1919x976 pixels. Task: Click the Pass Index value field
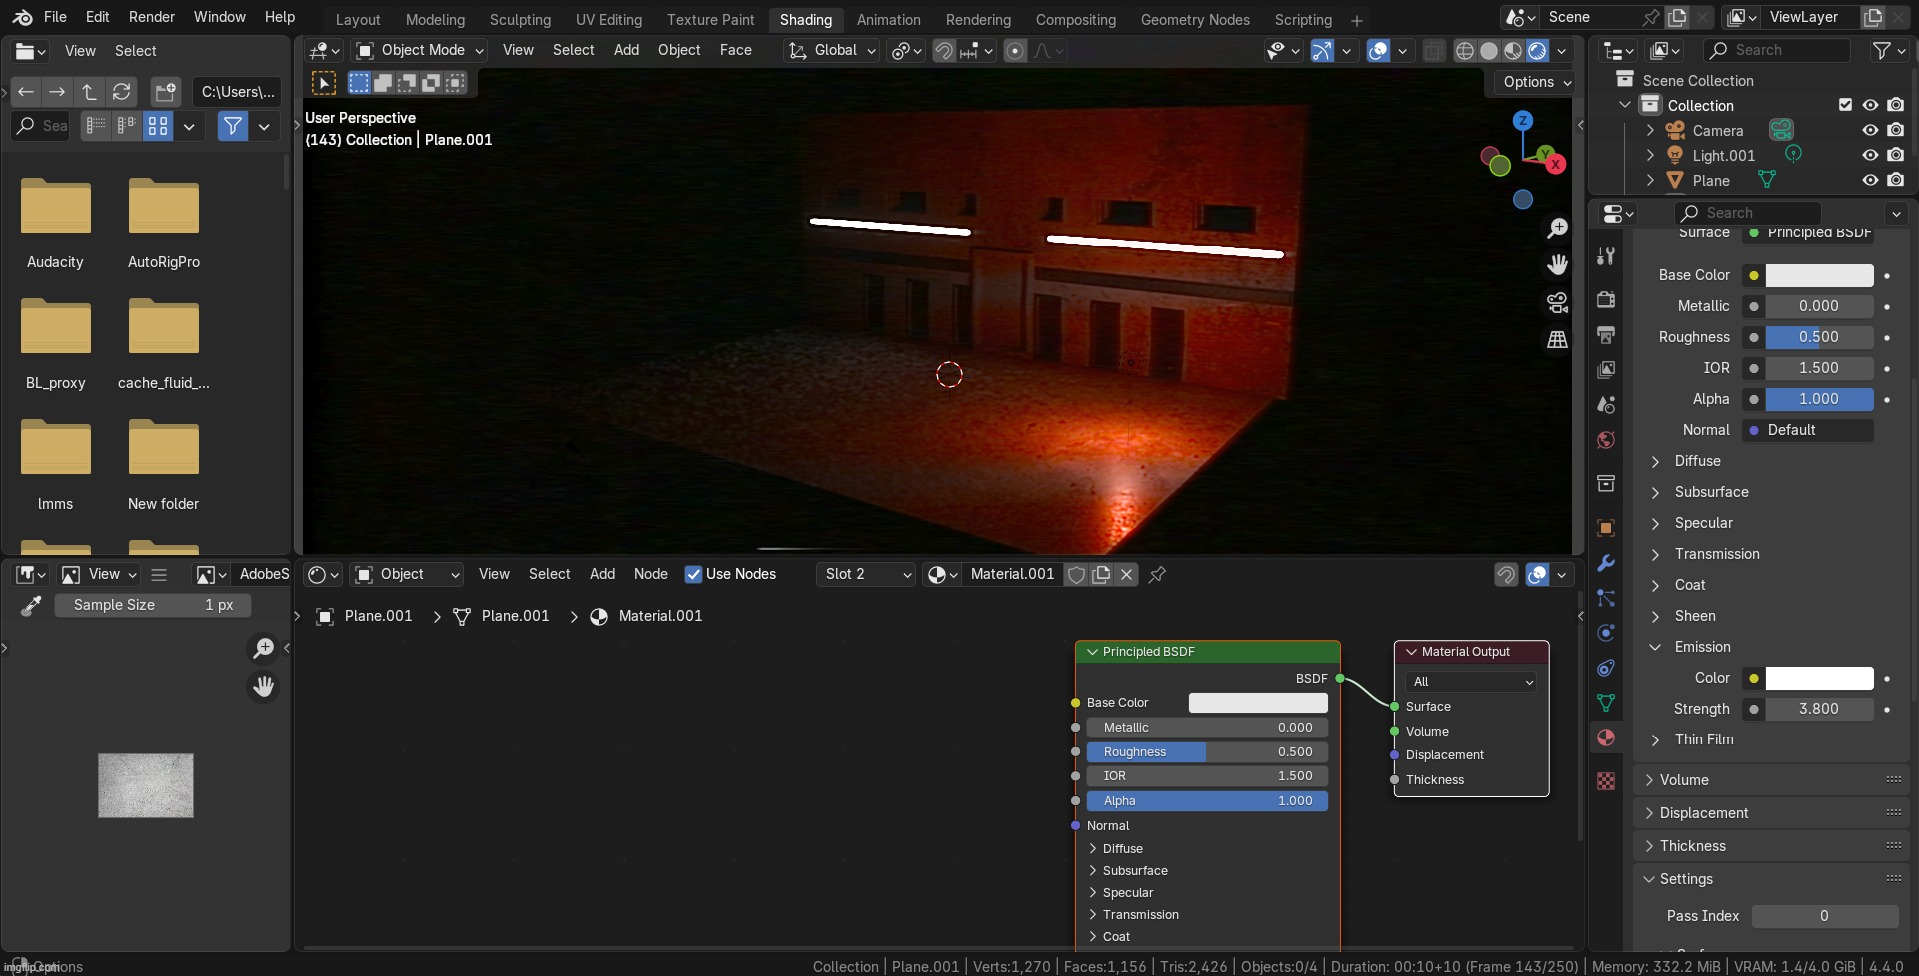coord(1824,916)
